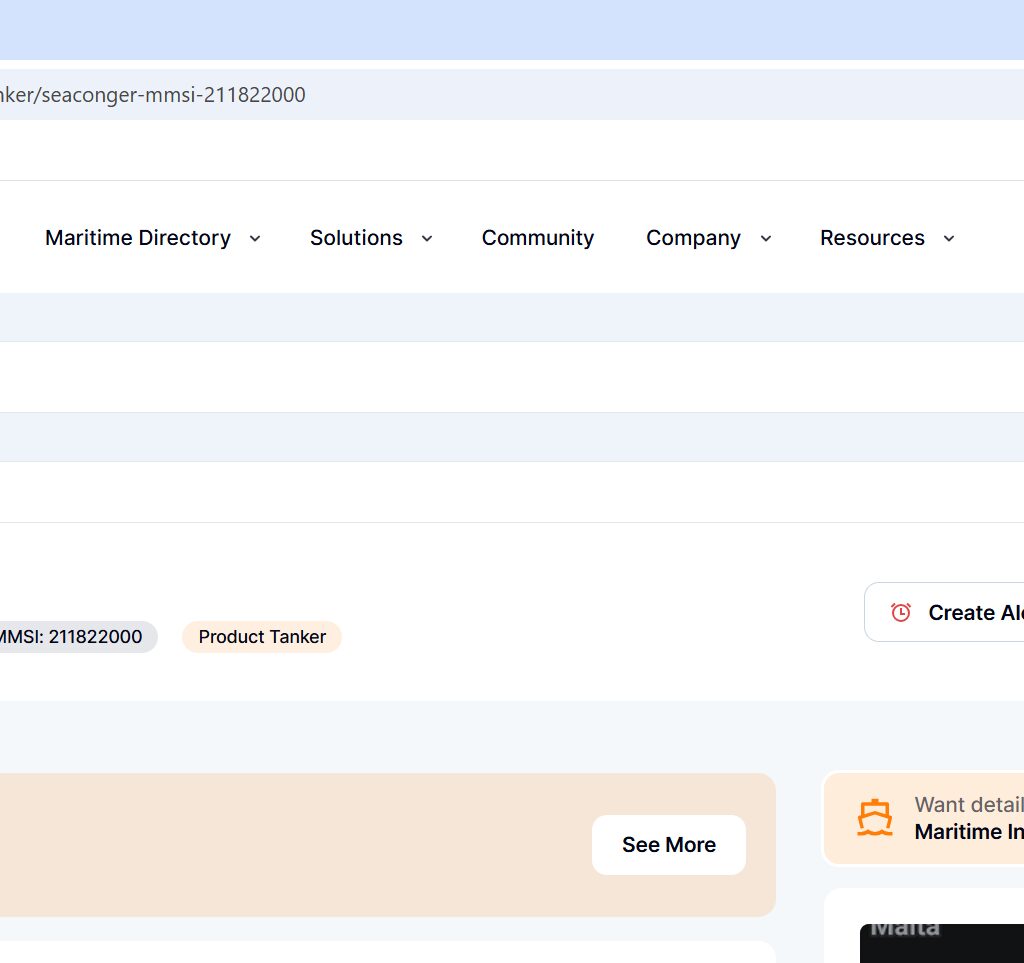The width and height of the screenshot is (1024, 963).
Task: Click the Solutions menu label
Action: pyautogui.click(x=356, y=238)
